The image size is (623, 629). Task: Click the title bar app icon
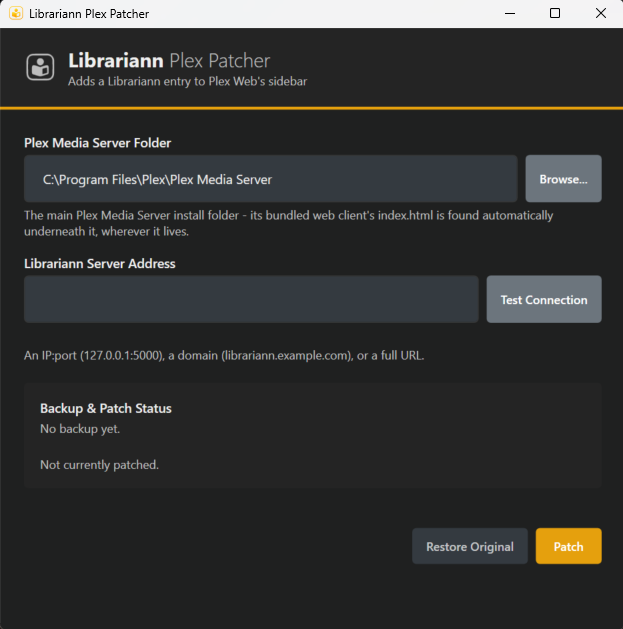point(16,13)
